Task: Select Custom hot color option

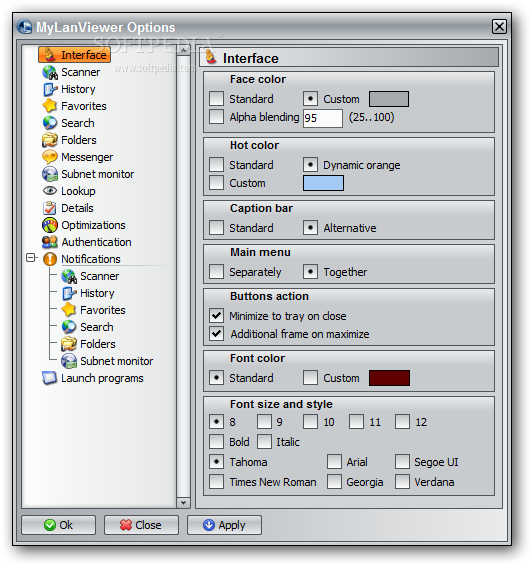Action: point(217,183)
